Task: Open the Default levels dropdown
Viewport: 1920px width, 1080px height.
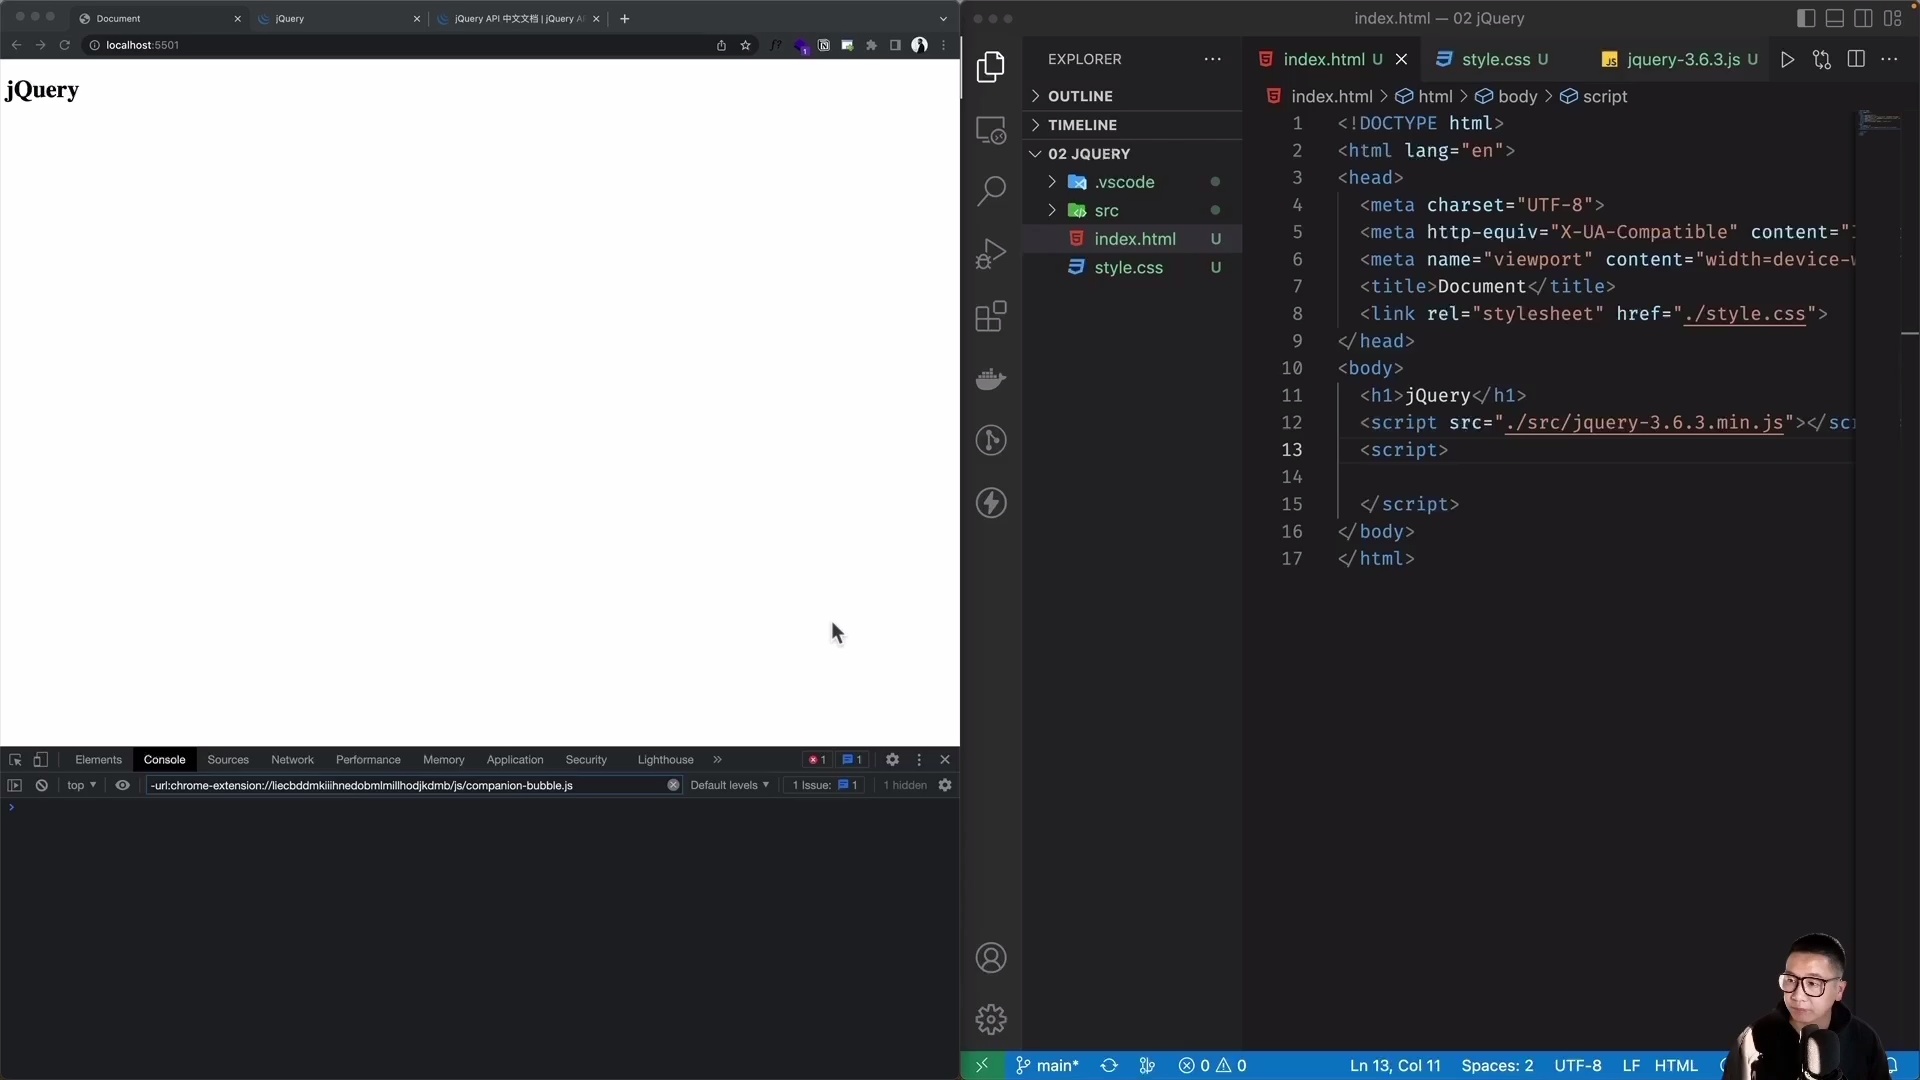Action: [x=730, y=785]
